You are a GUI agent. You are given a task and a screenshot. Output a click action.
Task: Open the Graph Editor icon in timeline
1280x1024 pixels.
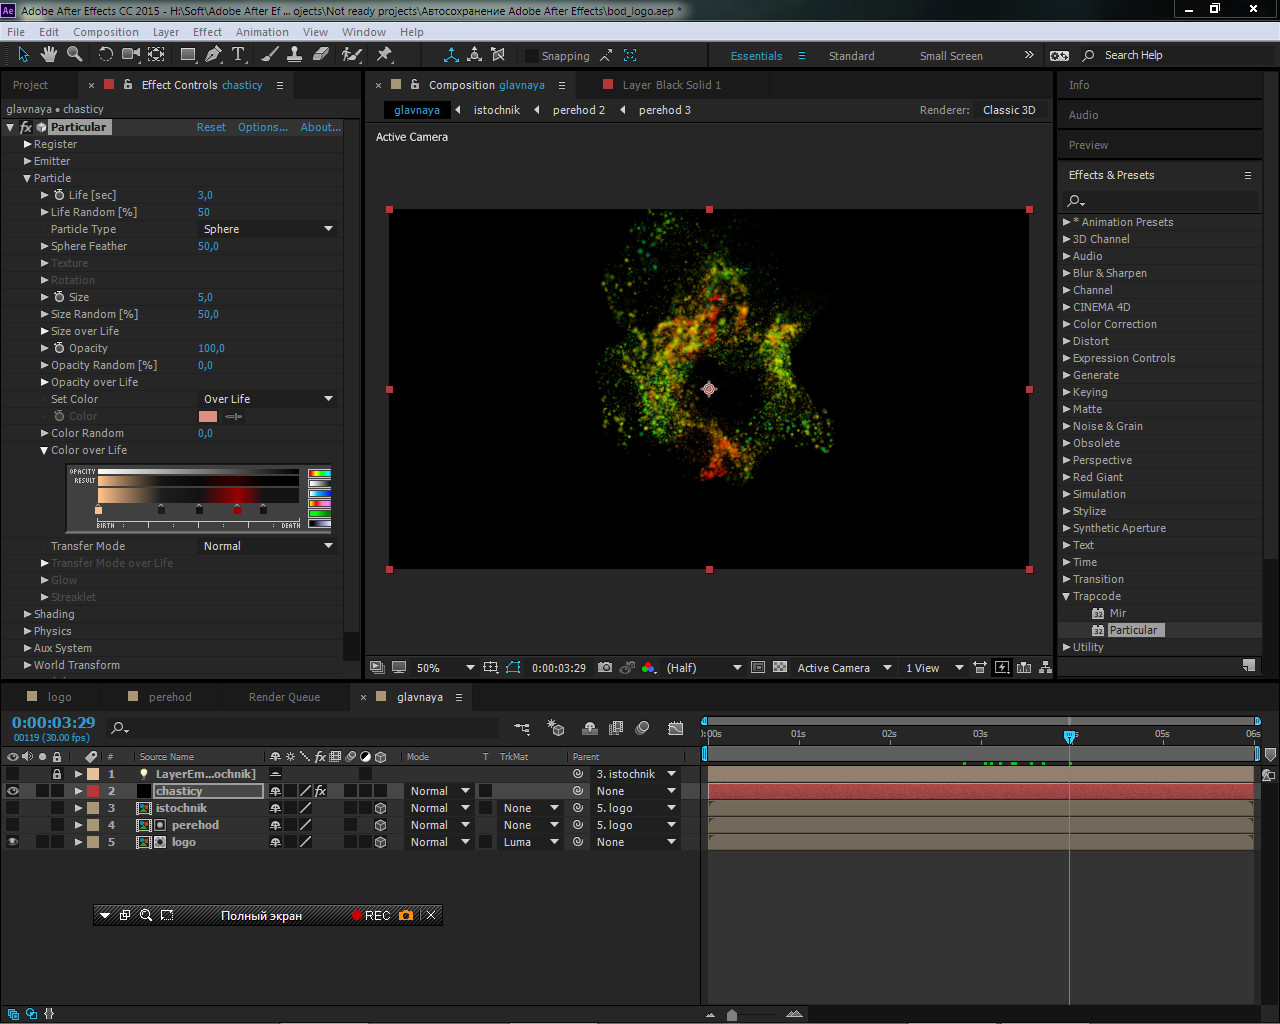pyautogui.click(x=676, y=728)
